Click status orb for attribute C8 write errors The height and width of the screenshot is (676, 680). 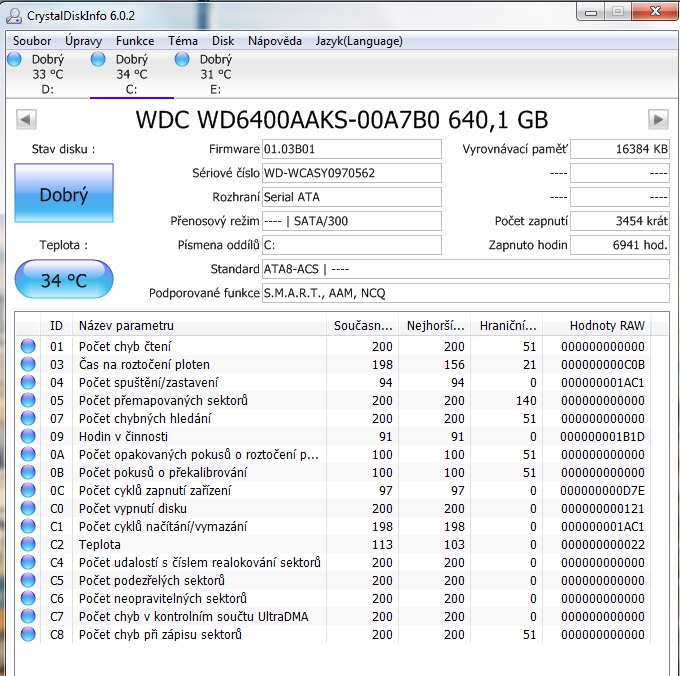pyautogui.click(x=28, y=634)
